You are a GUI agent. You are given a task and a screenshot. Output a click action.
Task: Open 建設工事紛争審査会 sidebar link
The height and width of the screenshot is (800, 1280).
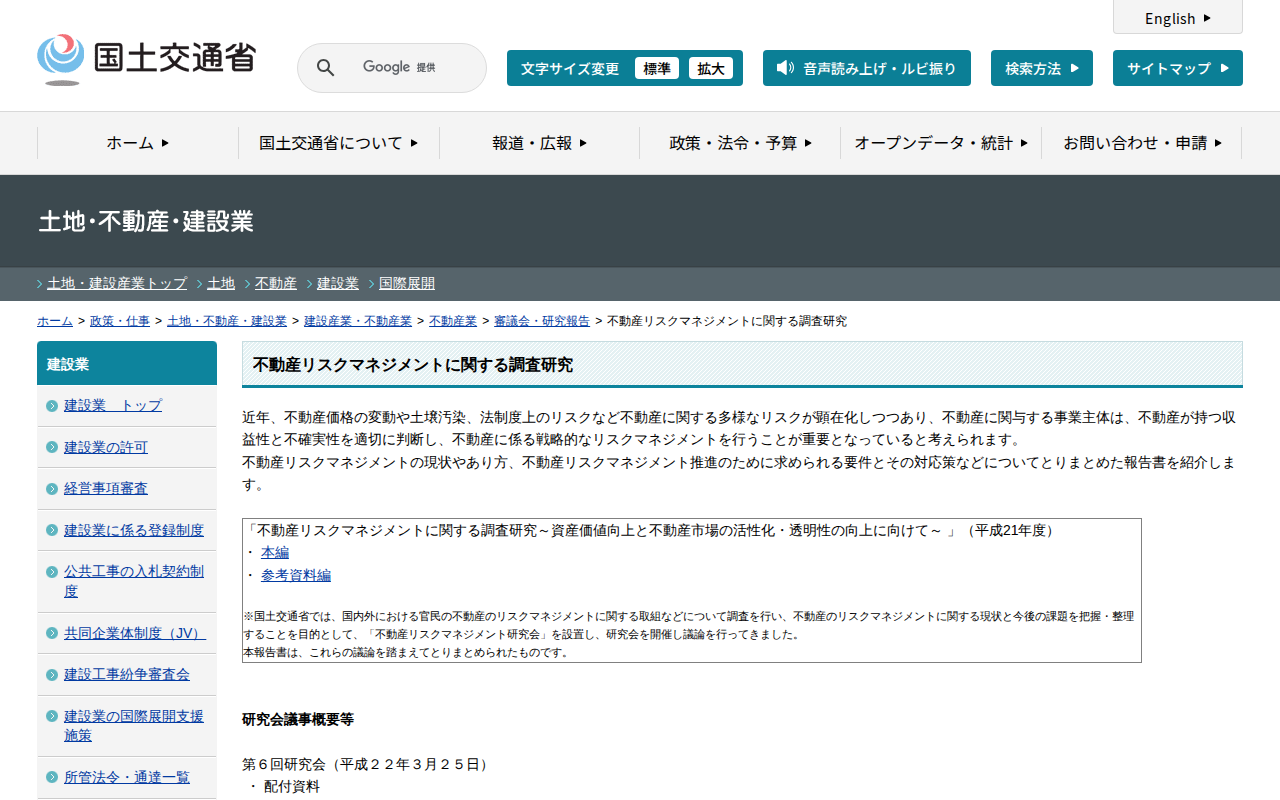(x=127, y=674)
